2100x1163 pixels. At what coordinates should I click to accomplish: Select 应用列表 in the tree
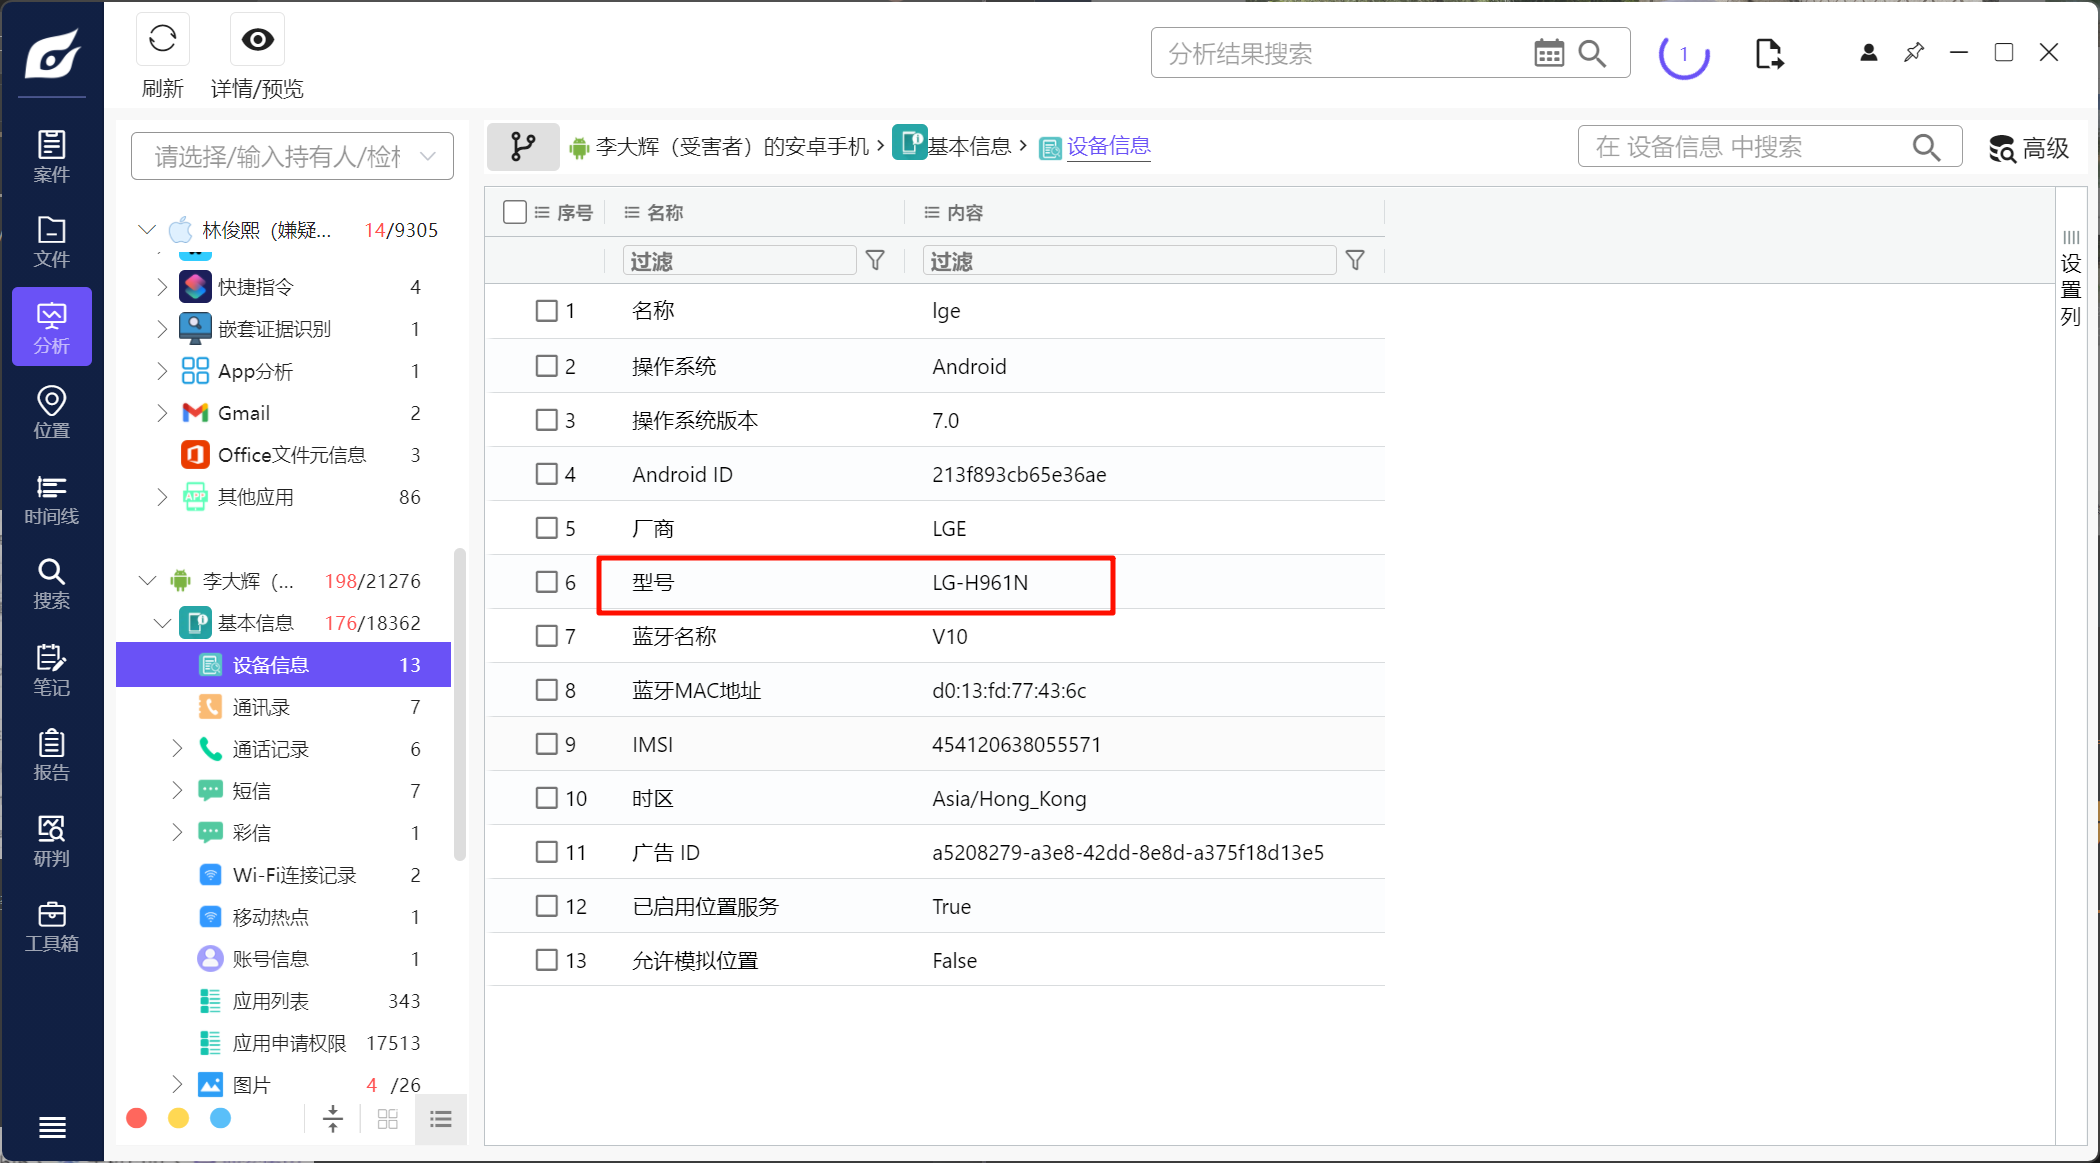tap(270, 1001)
